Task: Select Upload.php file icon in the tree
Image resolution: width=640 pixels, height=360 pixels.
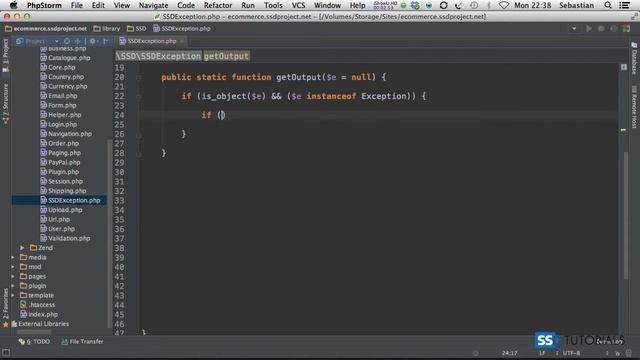Action: (43, 210)
